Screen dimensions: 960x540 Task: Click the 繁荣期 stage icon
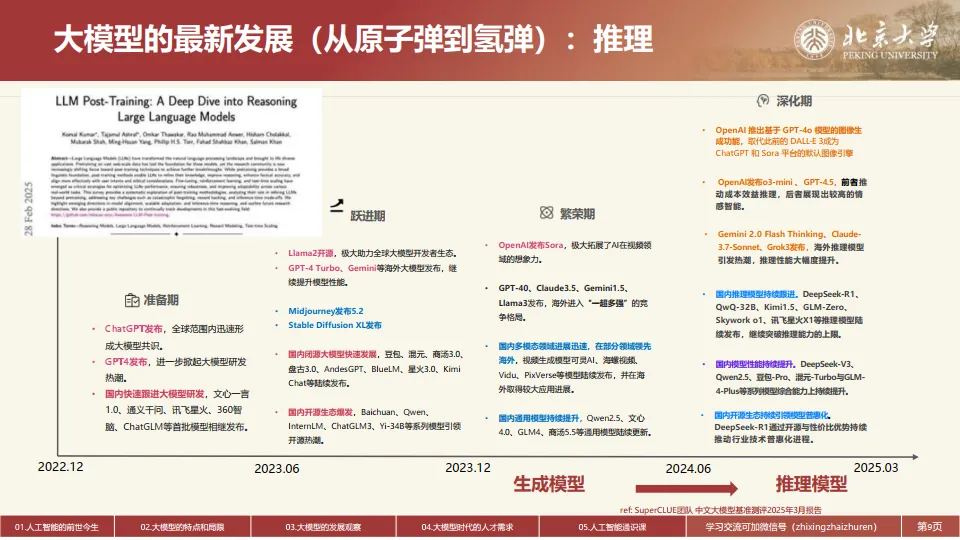[x=547, y=212]
